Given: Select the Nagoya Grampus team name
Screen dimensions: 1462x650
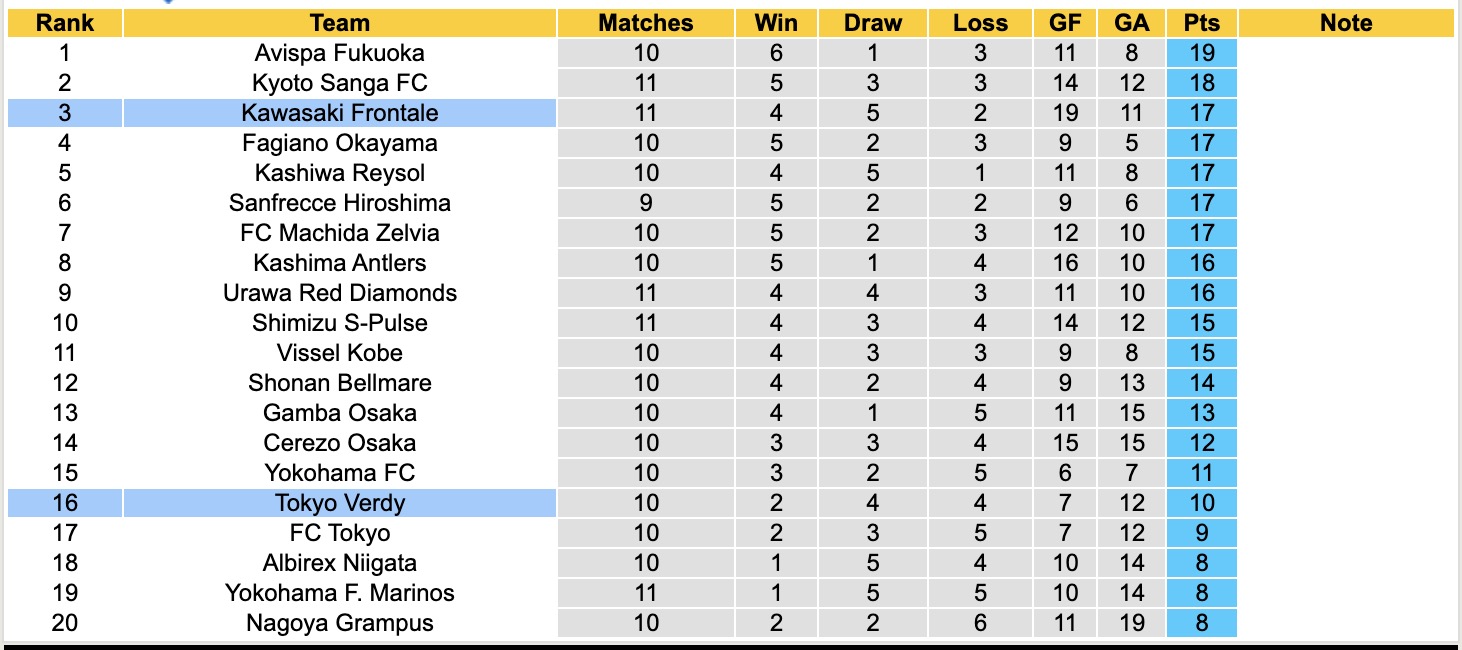Looking at the screenshot, I should 340,623.
